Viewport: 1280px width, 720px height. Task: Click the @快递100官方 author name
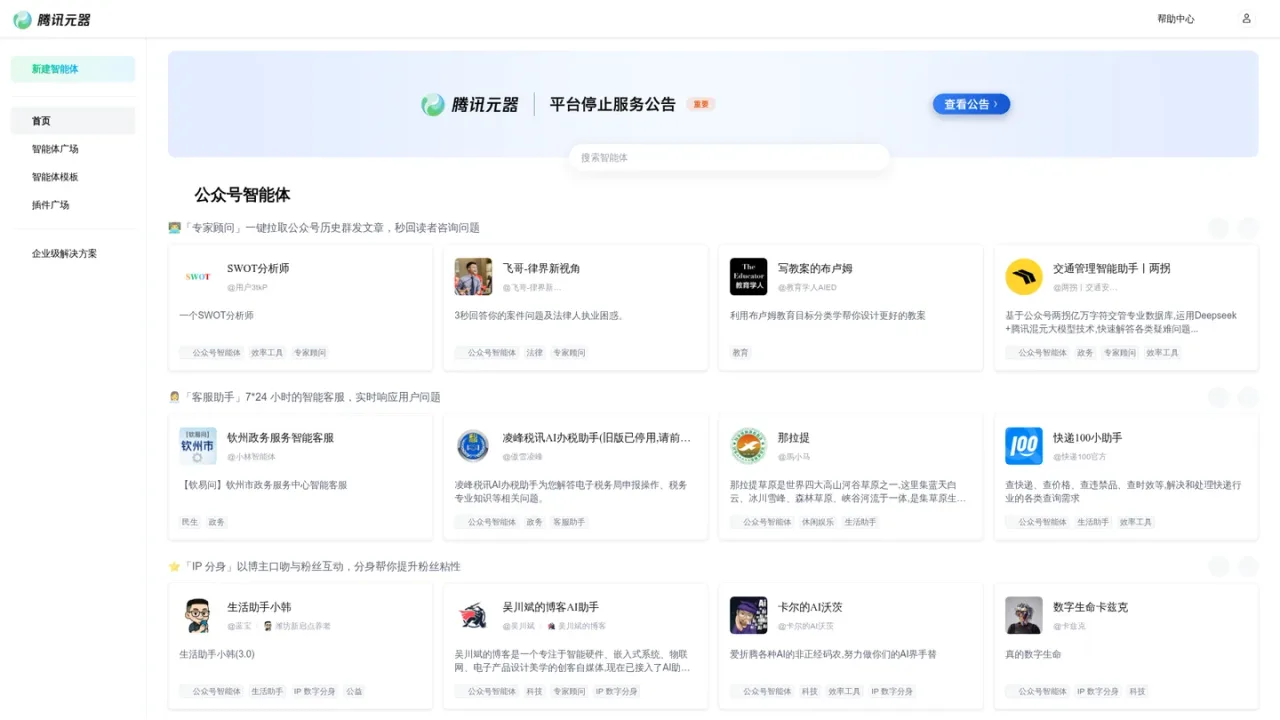(x=1080, y=457)
